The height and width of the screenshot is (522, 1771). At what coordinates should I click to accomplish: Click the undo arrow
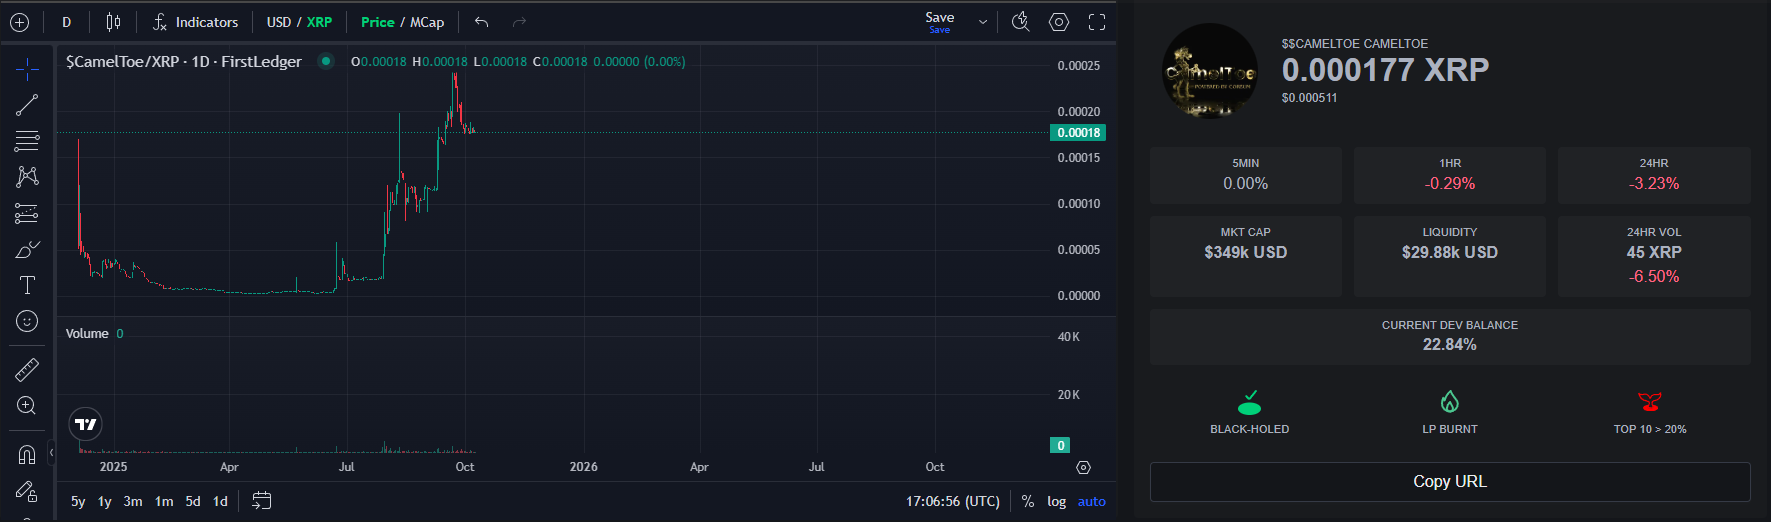pos(481,22)
